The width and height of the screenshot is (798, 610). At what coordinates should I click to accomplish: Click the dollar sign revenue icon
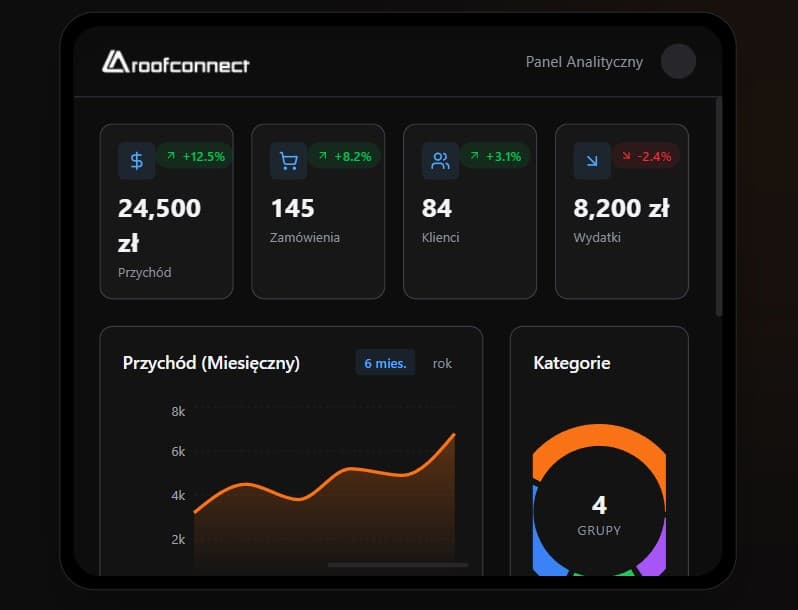pos(137,160)
